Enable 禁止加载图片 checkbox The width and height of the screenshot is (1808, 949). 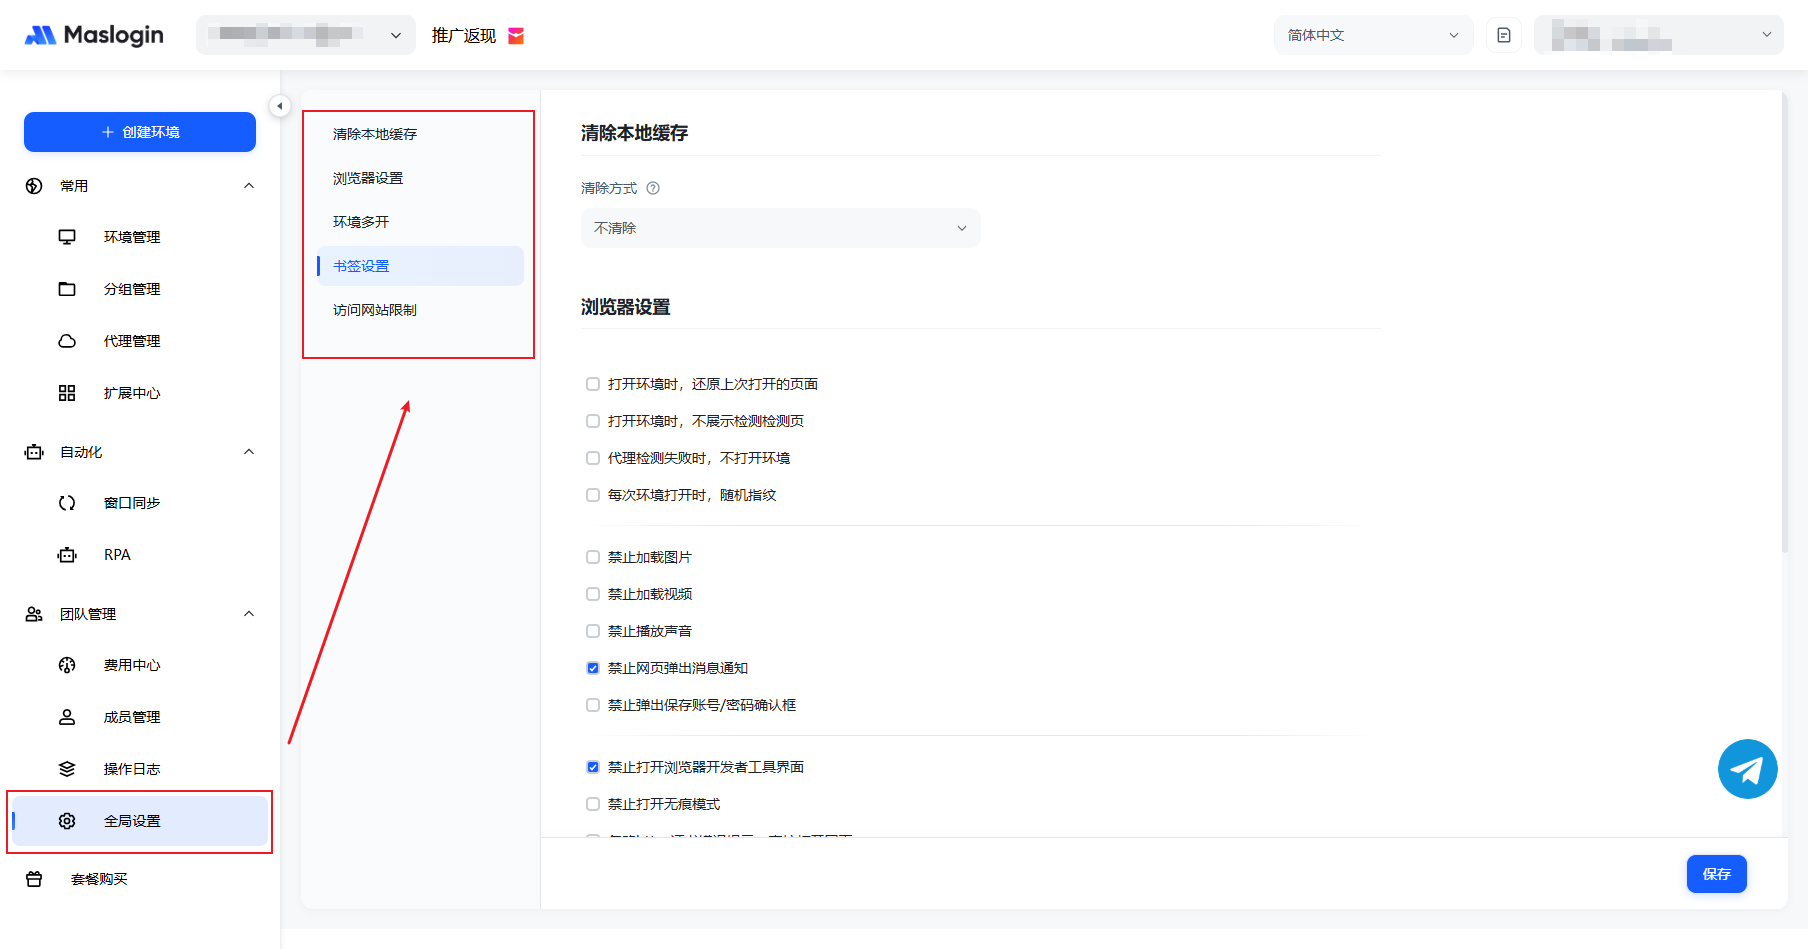click(593, 557)
